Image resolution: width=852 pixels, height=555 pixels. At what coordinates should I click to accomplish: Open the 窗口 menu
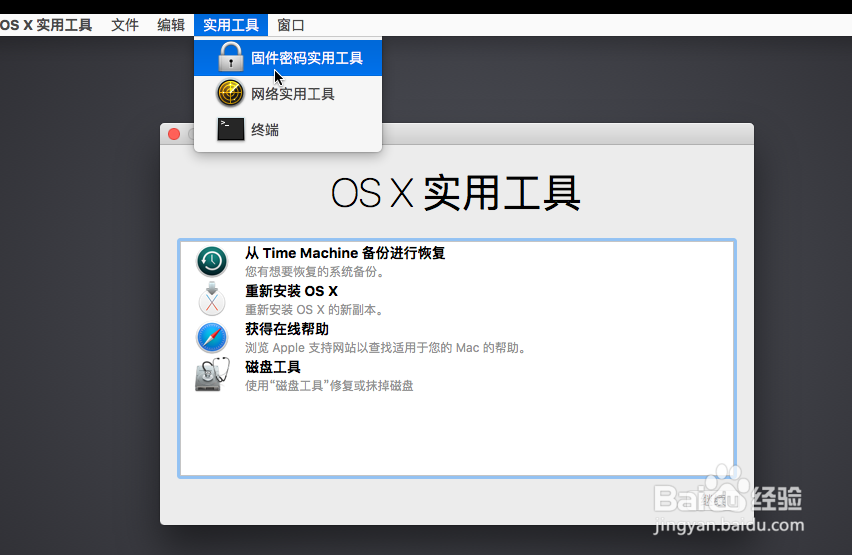[291, 25]
